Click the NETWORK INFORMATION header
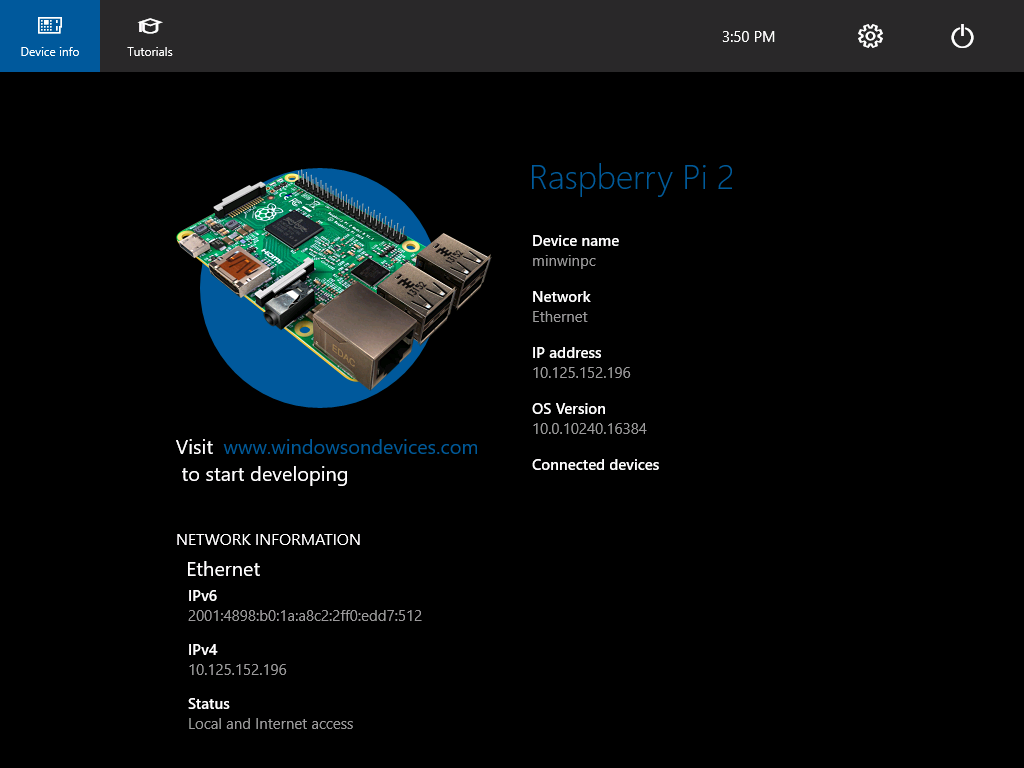Viewport: 1024px width, 768px height. [268, 539]
